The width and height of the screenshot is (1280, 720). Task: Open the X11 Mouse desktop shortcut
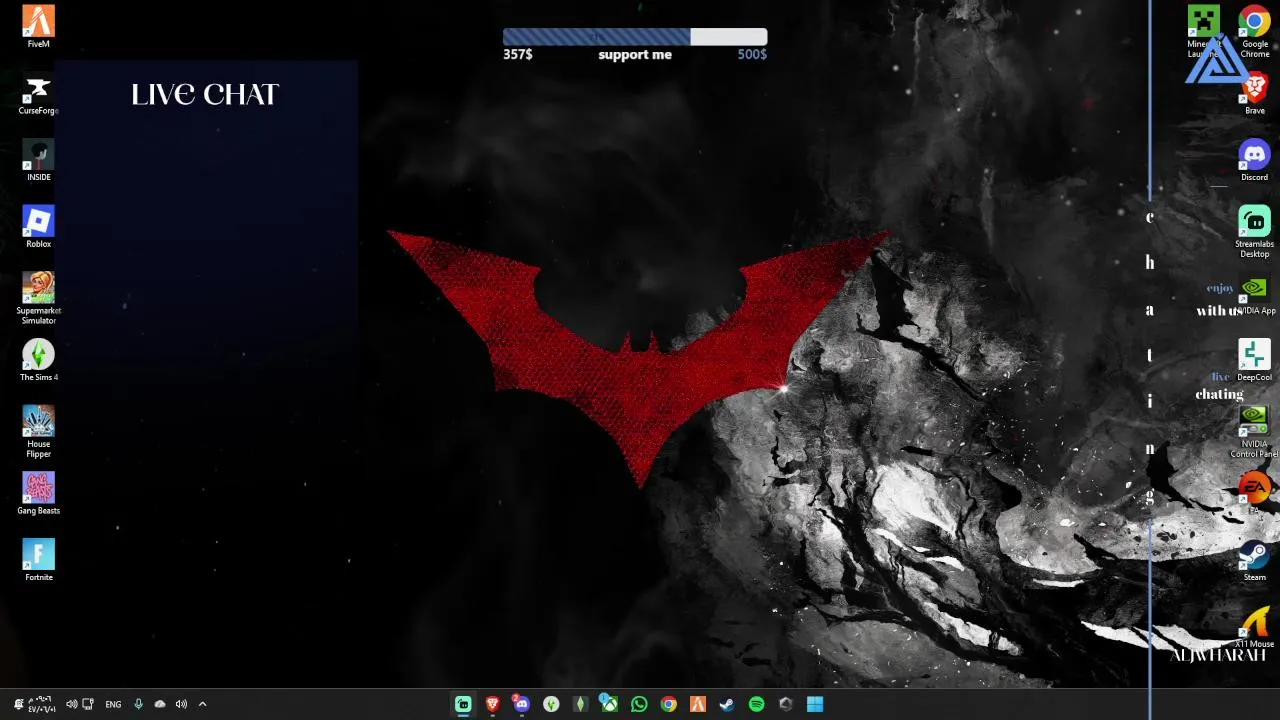[x=1254, y=627]
